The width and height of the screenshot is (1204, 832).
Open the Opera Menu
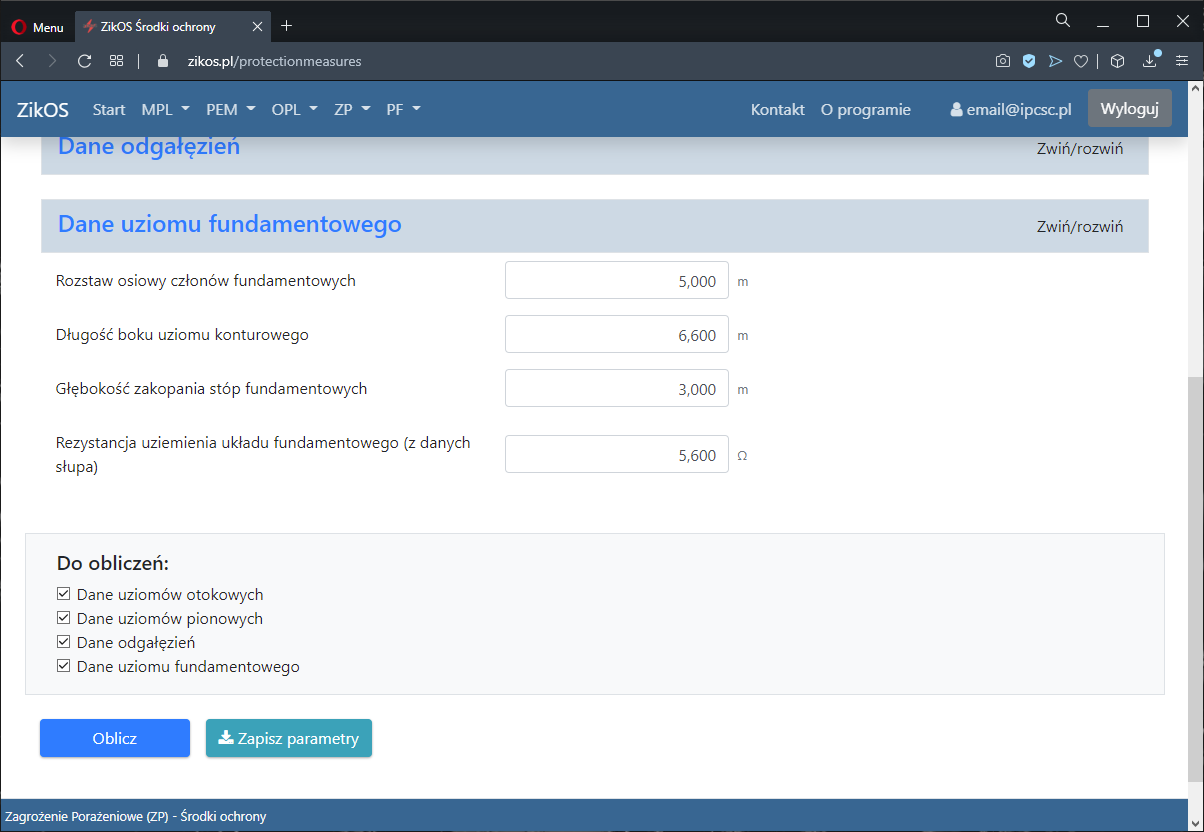(38, 27)
